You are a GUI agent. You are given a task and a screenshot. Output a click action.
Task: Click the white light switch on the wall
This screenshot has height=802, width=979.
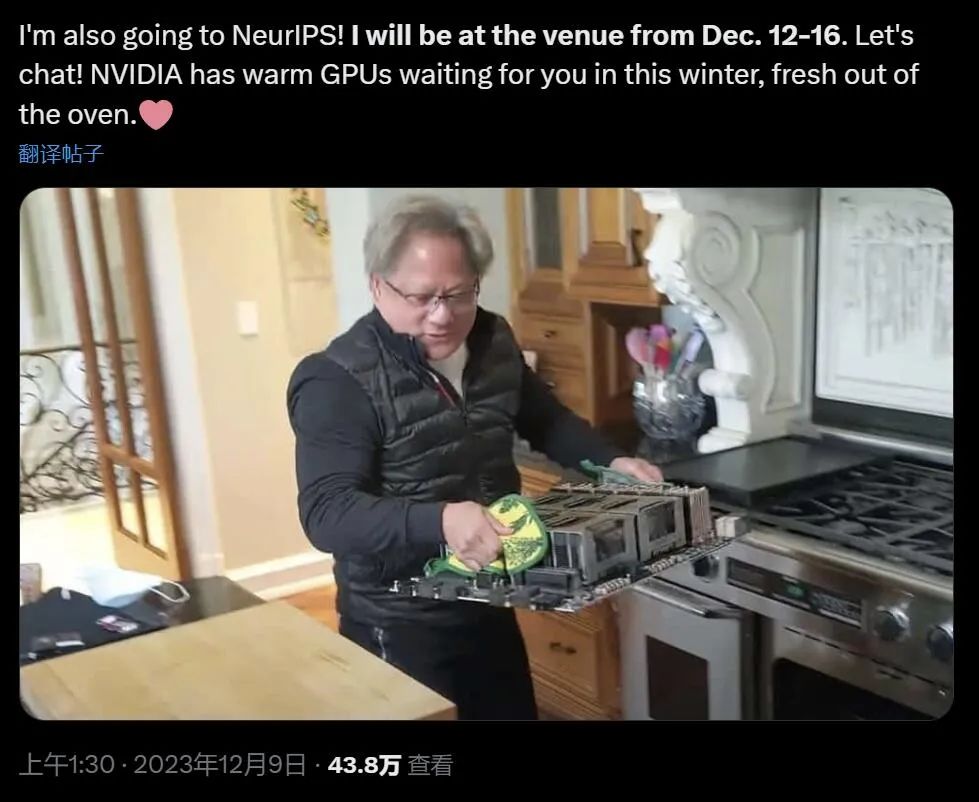[x=247, y=318]
